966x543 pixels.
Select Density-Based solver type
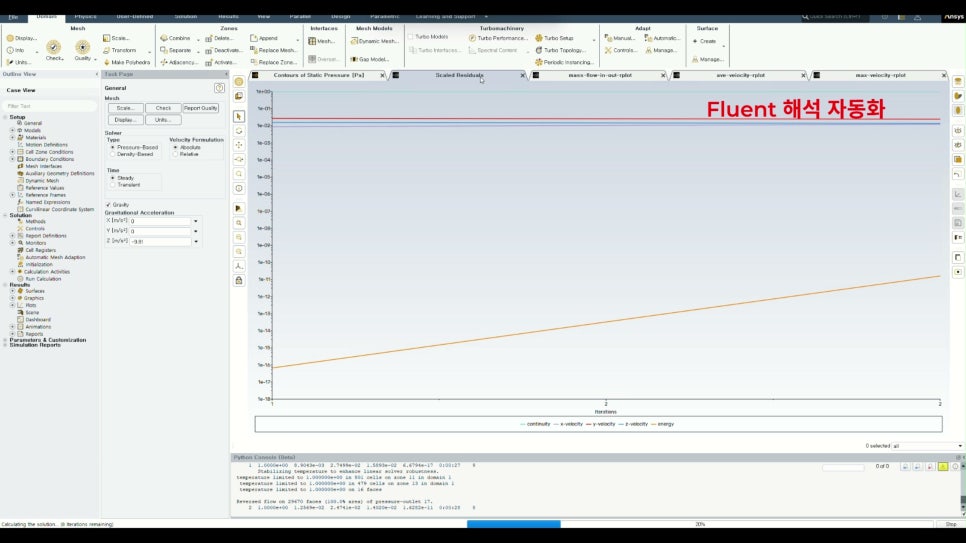[x=113, y=155]
